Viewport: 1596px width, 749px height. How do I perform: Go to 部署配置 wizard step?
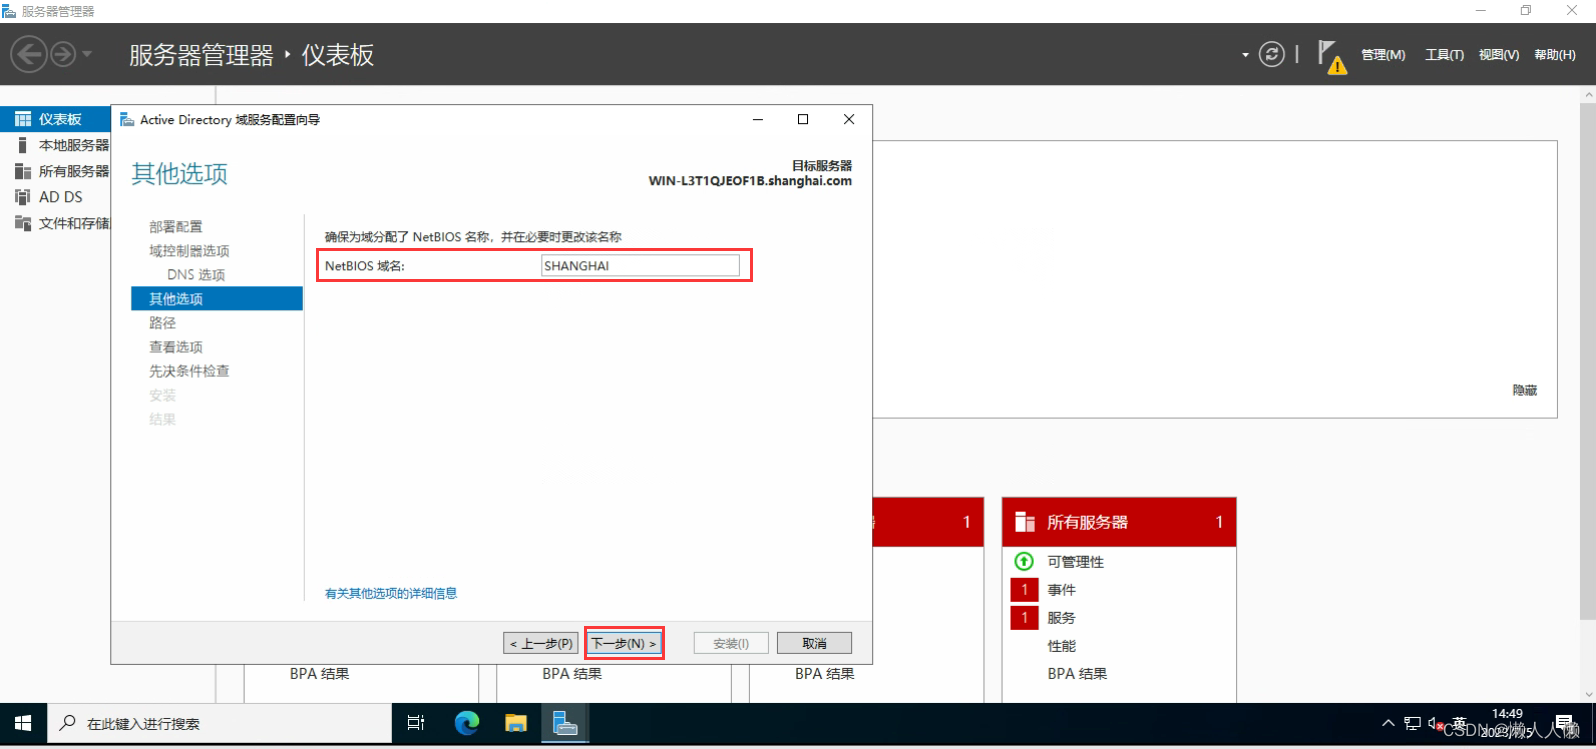coord(176,227)
